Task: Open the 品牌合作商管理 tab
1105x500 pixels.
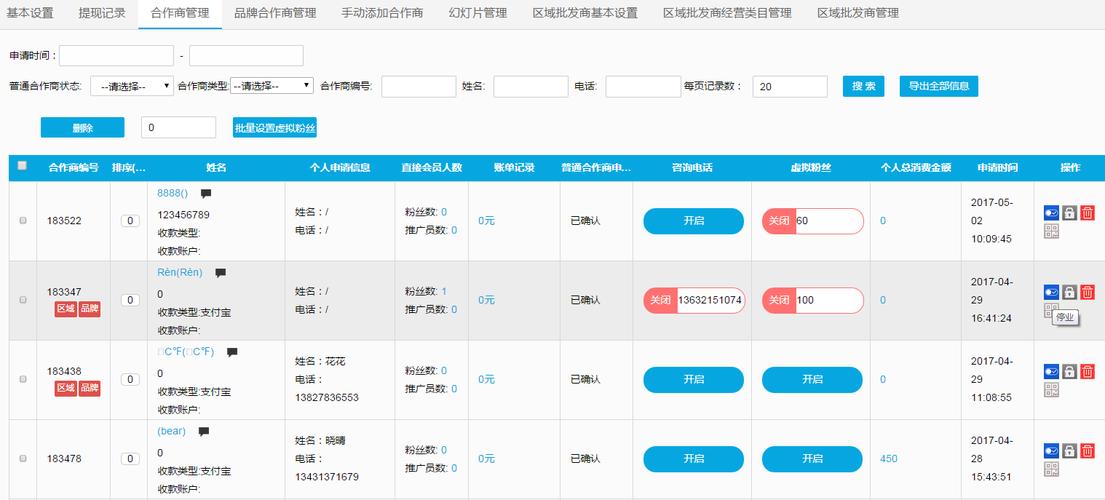Action: click(x=275, y=13)
